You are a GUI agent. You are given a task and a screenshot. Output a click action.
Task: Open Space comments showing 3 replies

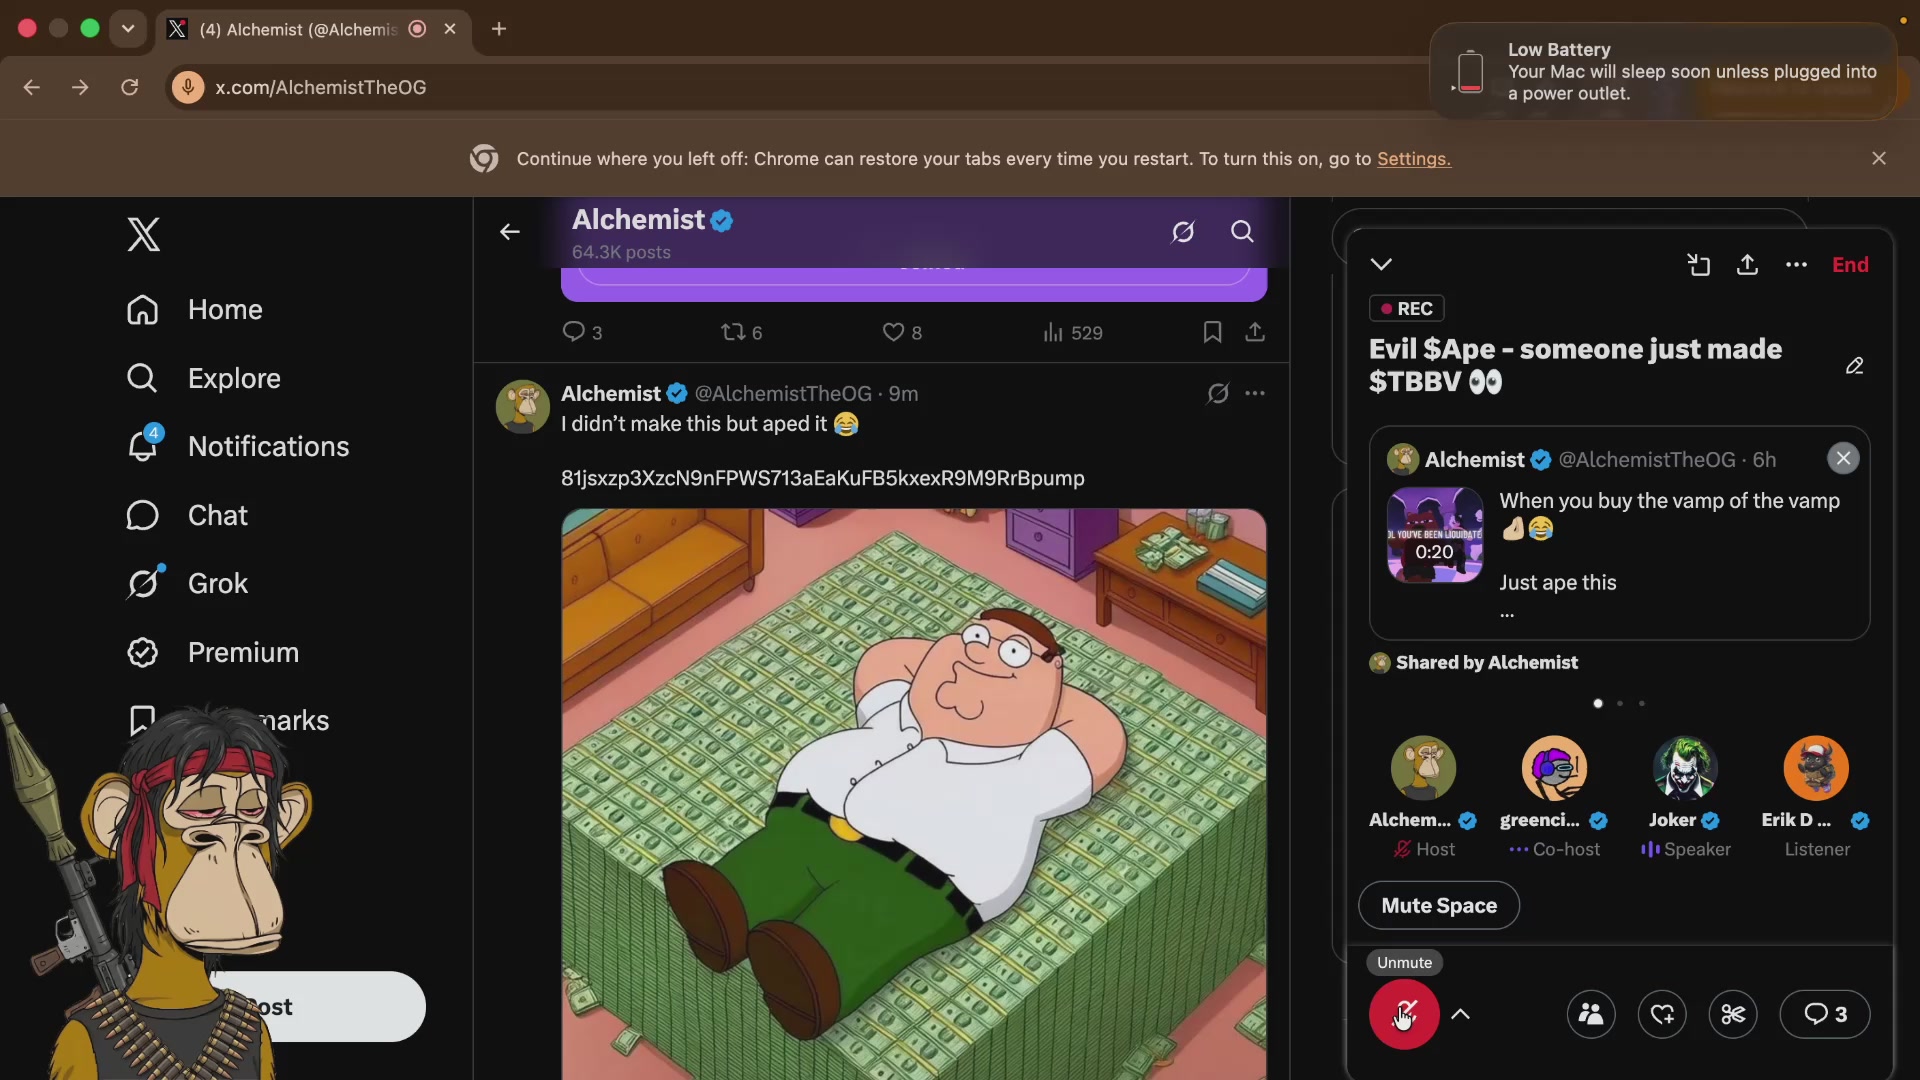1825,1014
